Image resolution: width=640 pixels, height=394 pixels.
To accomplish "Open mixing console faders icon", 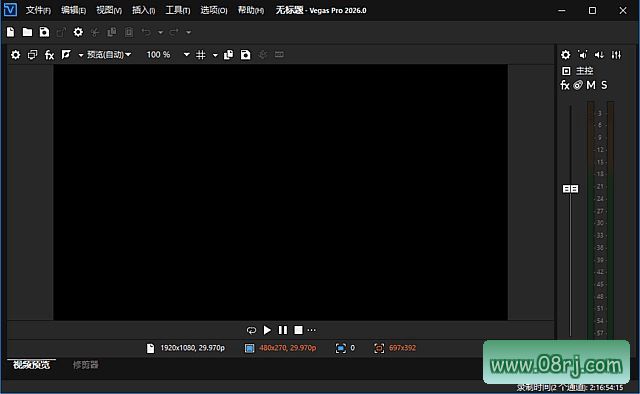I will pyautogui.click(x=616, y=55).
